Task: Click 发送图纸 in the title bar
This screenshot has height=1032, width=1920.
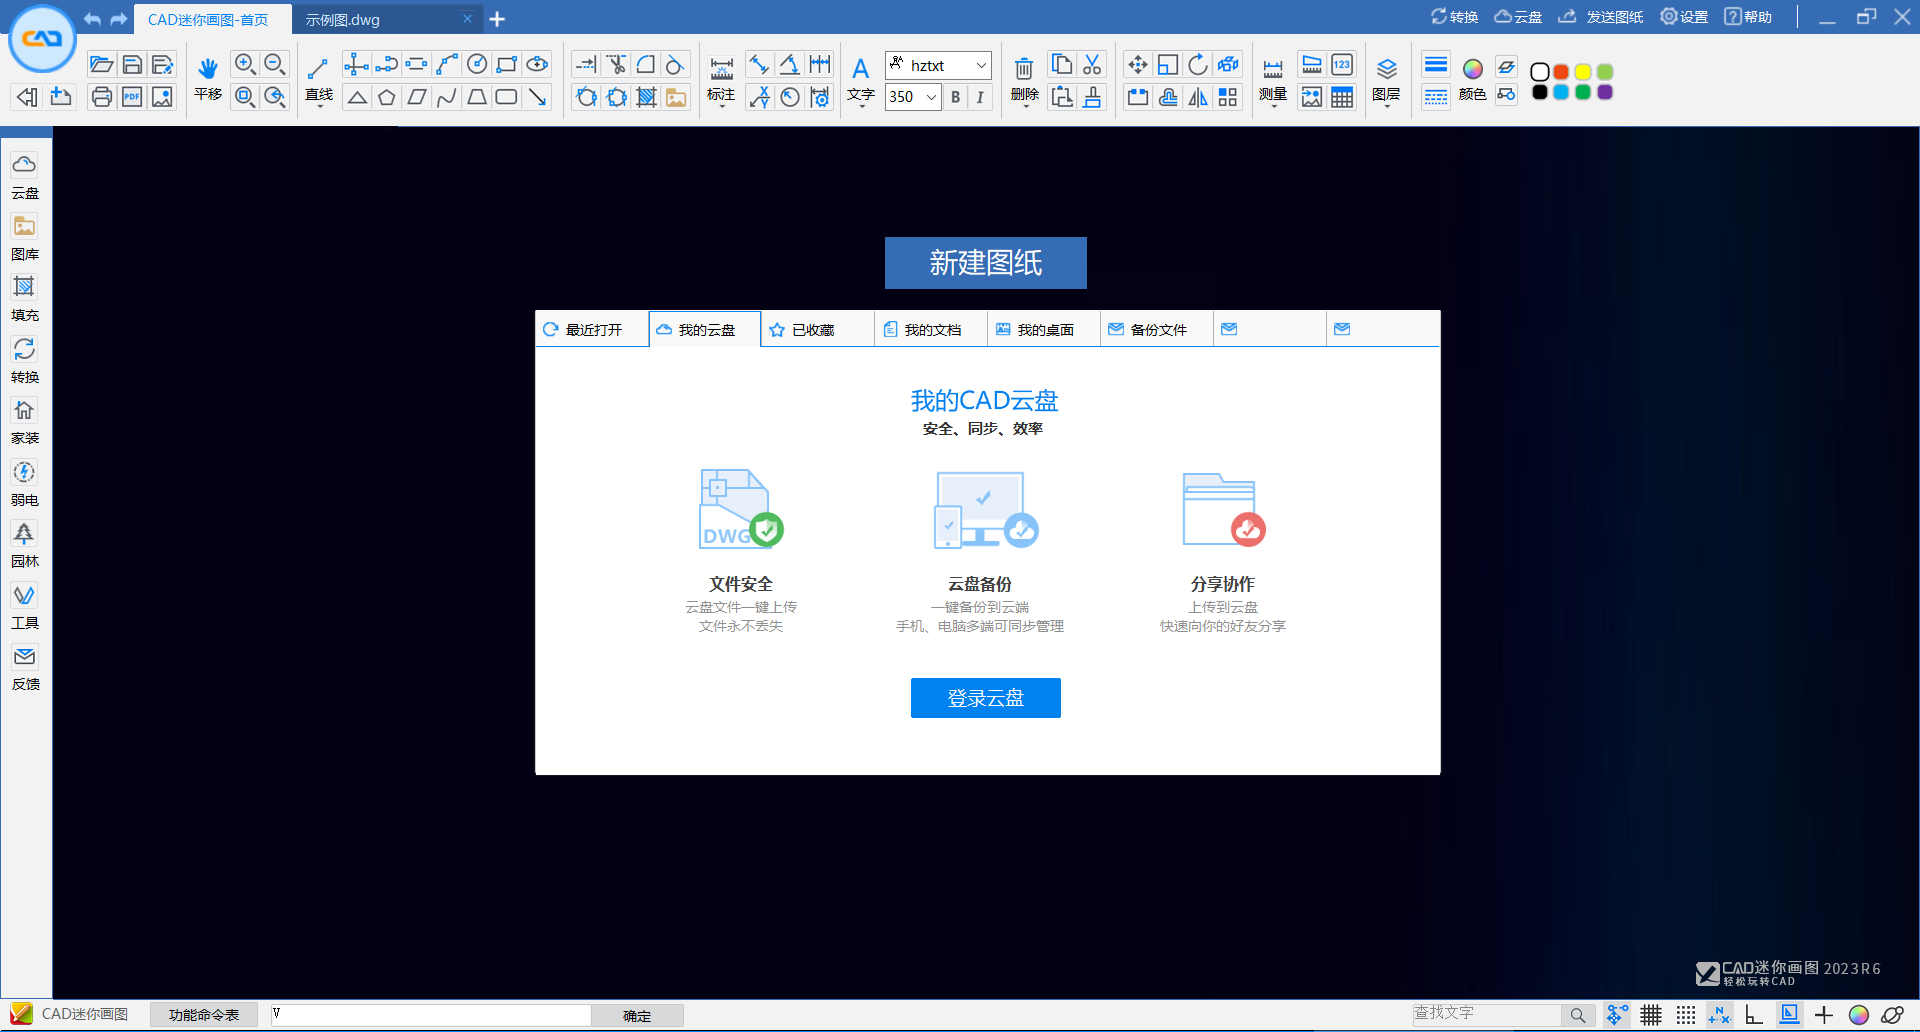Action: tap(1601, 17)
